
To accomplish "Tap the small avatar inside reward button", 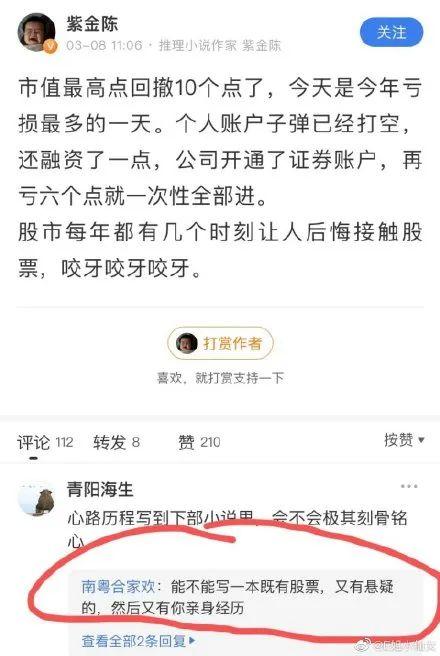I will [187, 343].
